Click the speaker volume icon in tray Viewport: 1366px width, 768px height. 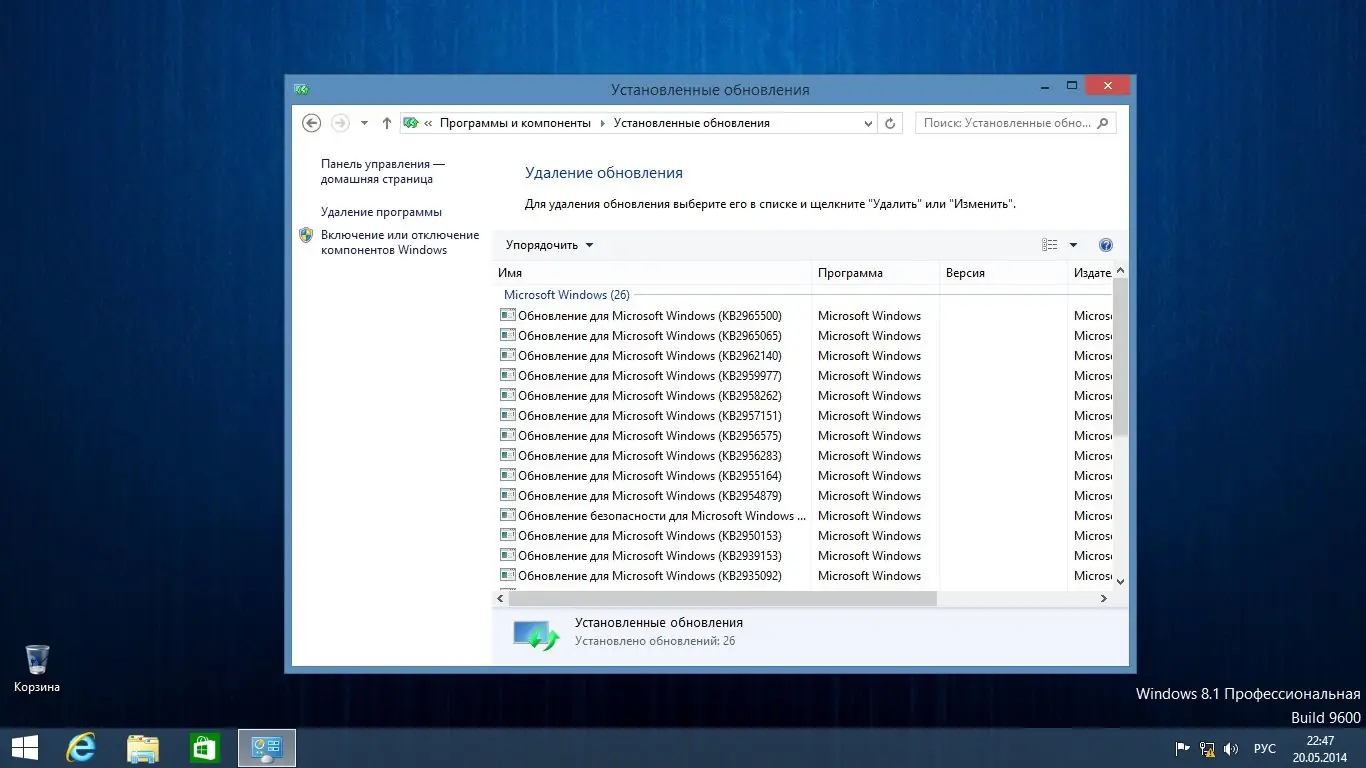[1231, 748]
